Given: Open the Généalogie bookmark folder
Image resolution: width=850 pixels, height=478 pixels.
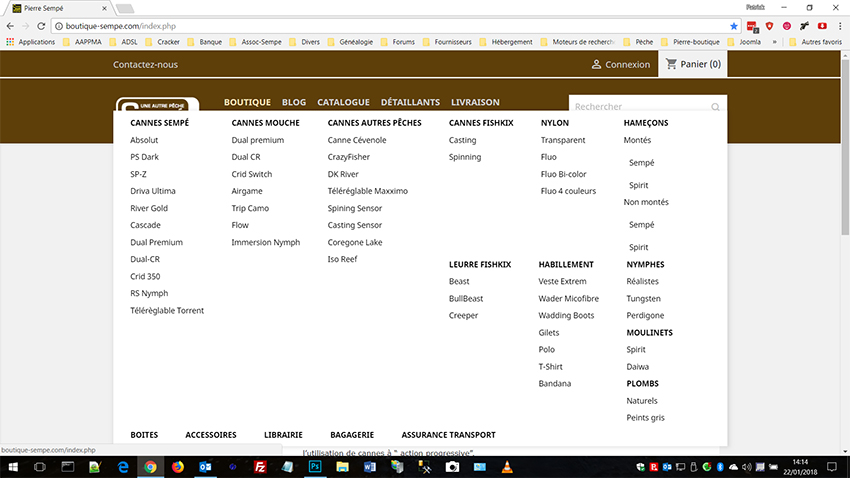Looking at the screenshot, I should tap(350, 42).
